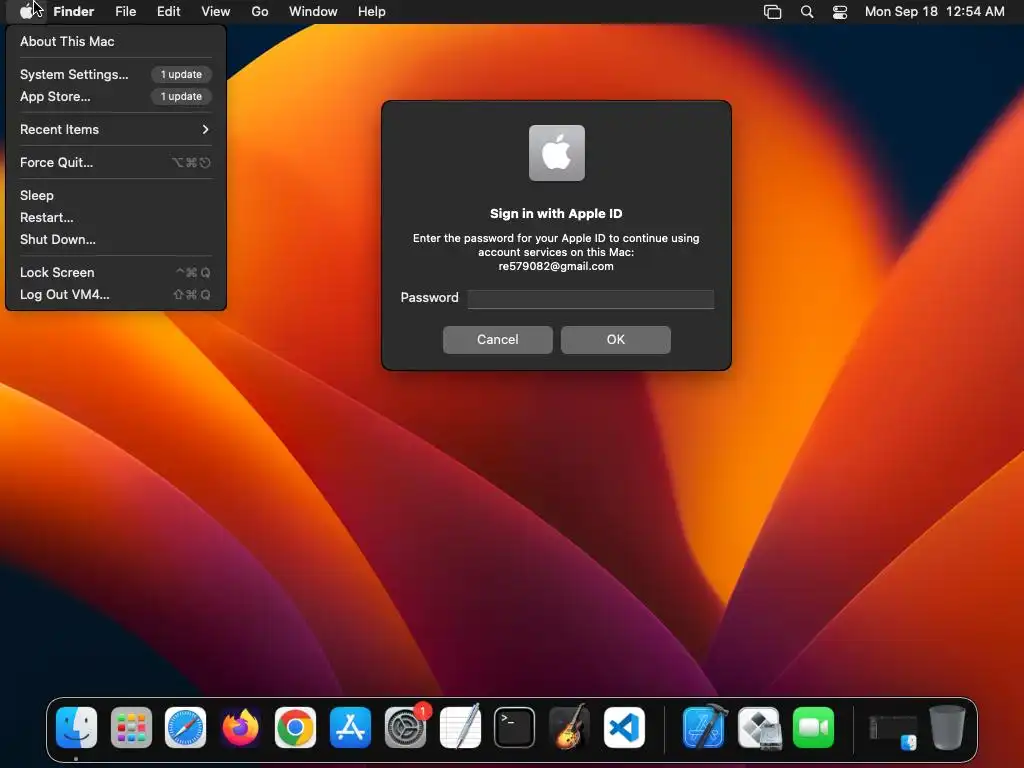Open Finder from the Dock
Image resolution: width=1024 pixels, height=768 pixels.
click(x=76, y=728)
